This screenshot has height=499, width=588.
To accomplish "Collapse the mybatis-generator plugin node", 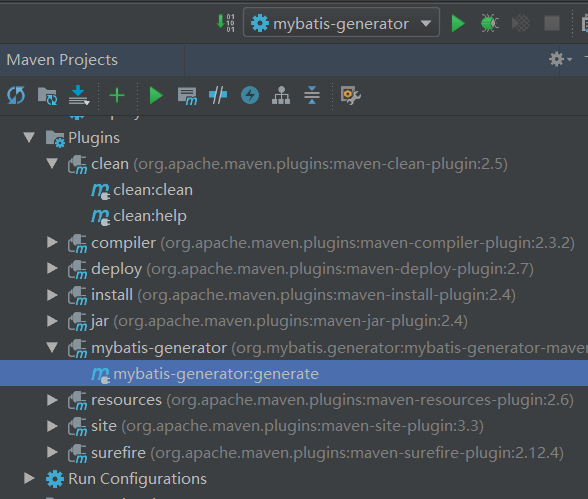I will tap(52, 347).
